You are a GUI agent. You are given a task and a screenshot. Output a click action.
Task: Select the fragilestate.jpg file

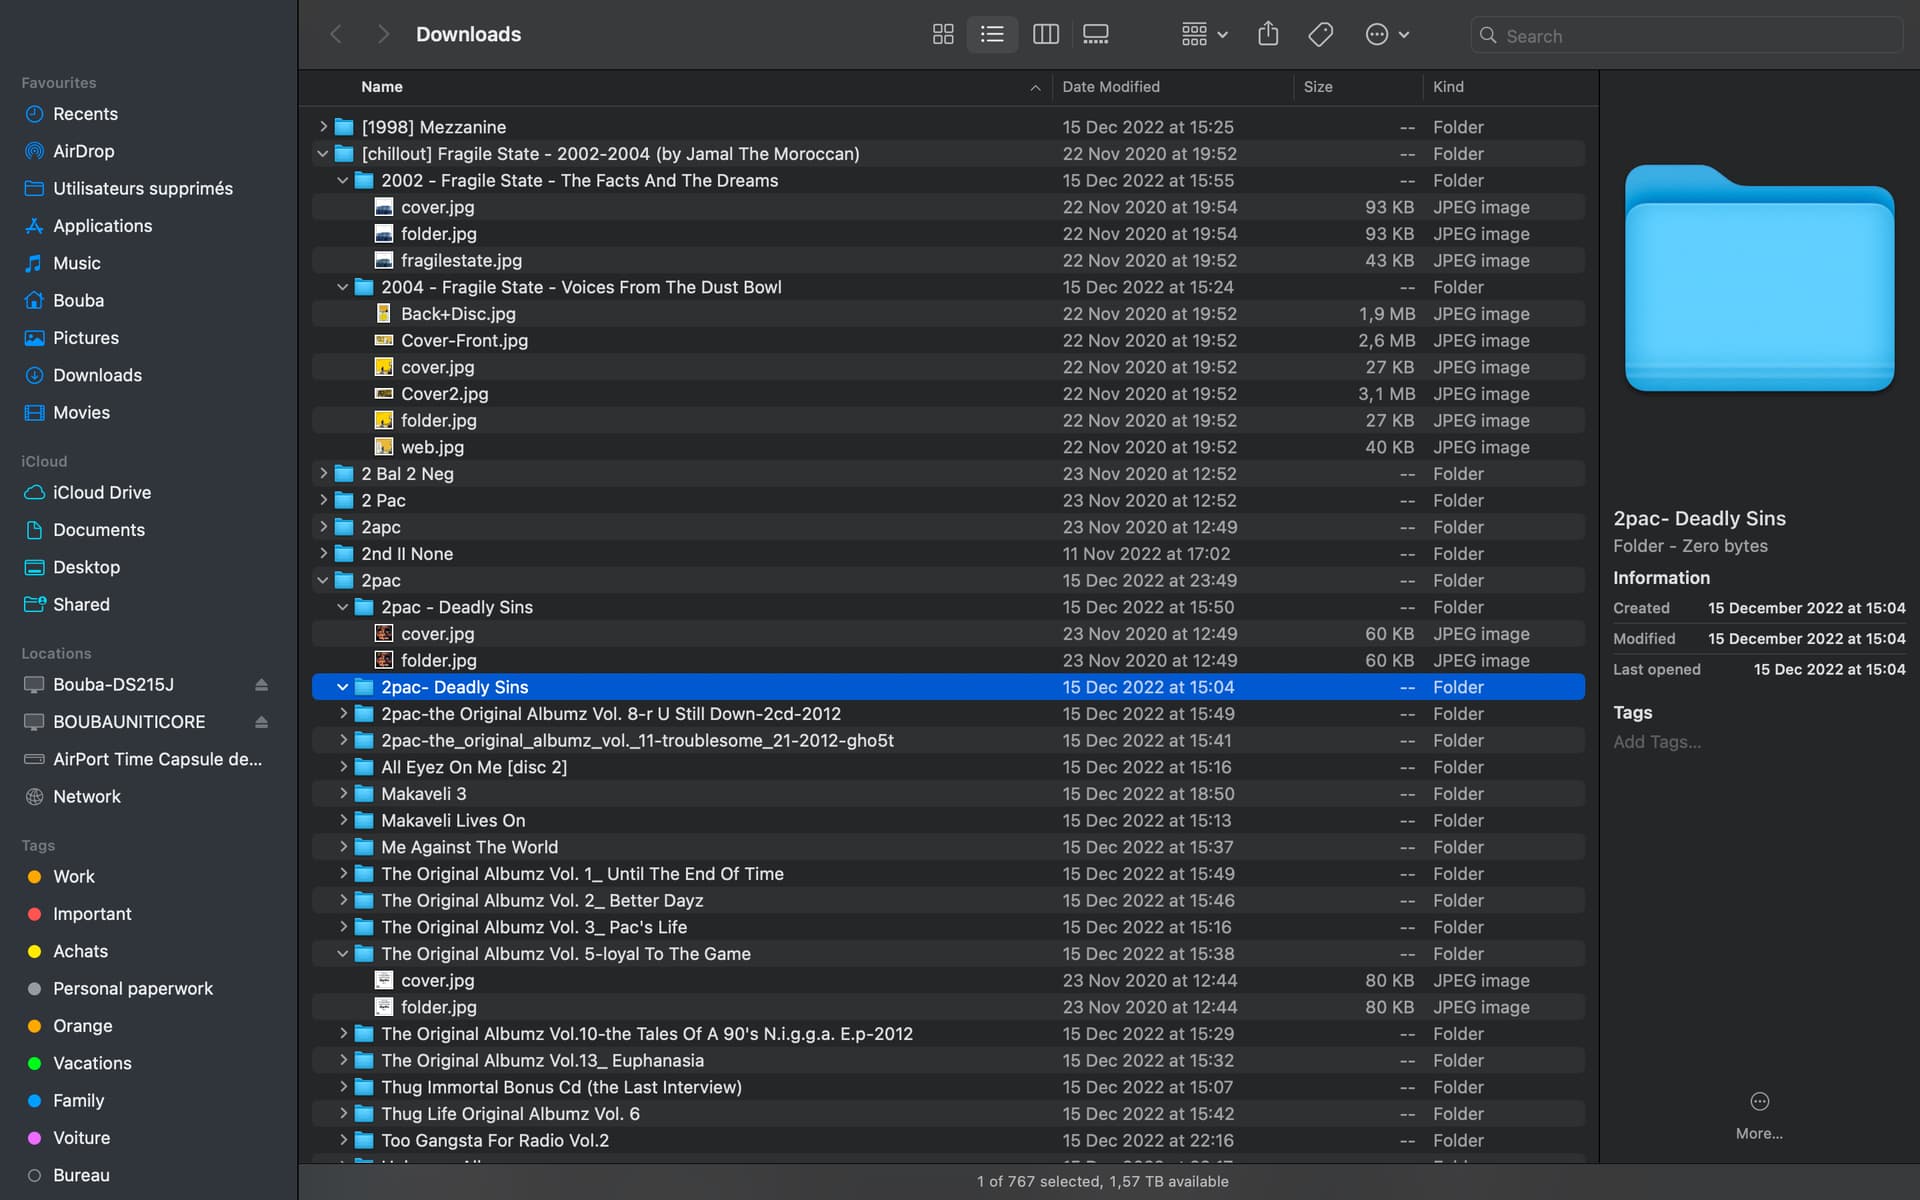click(948, 260)
